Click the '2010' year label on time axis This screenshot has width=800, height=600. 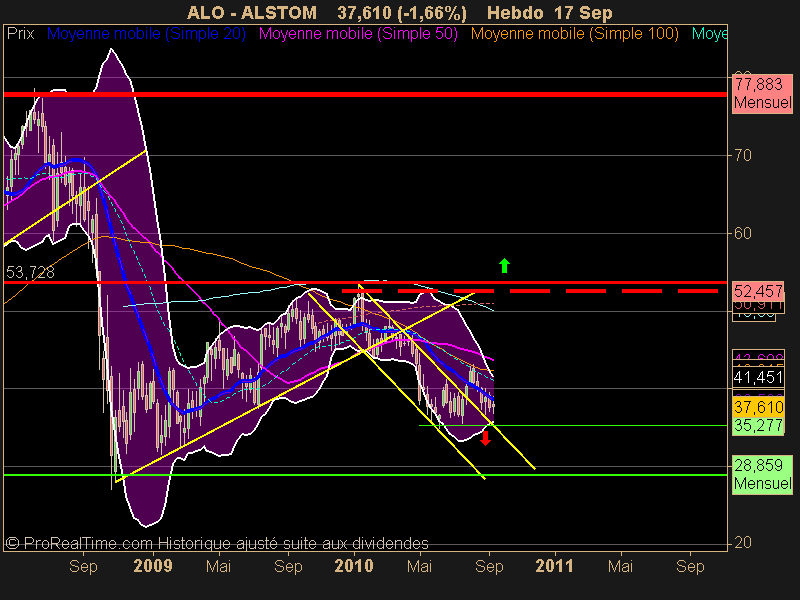(x=354, y=566)
